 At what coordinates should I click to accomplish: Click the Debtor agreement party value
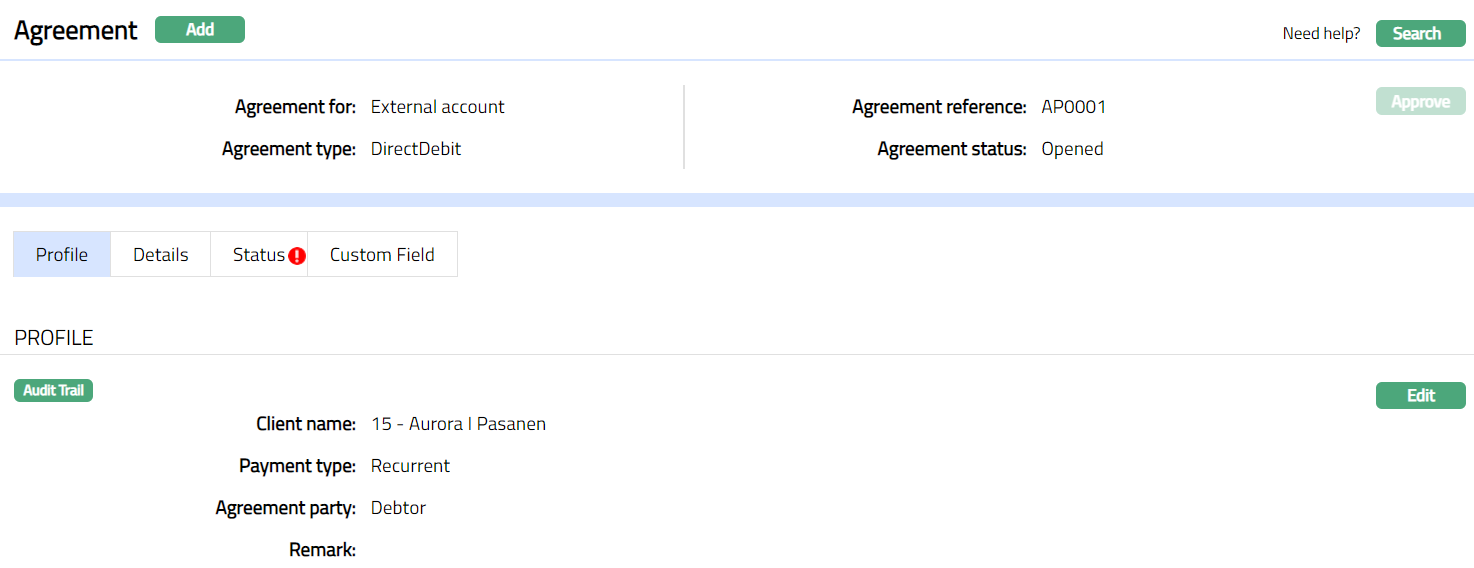pyautogui.click(x=398, y=508)
